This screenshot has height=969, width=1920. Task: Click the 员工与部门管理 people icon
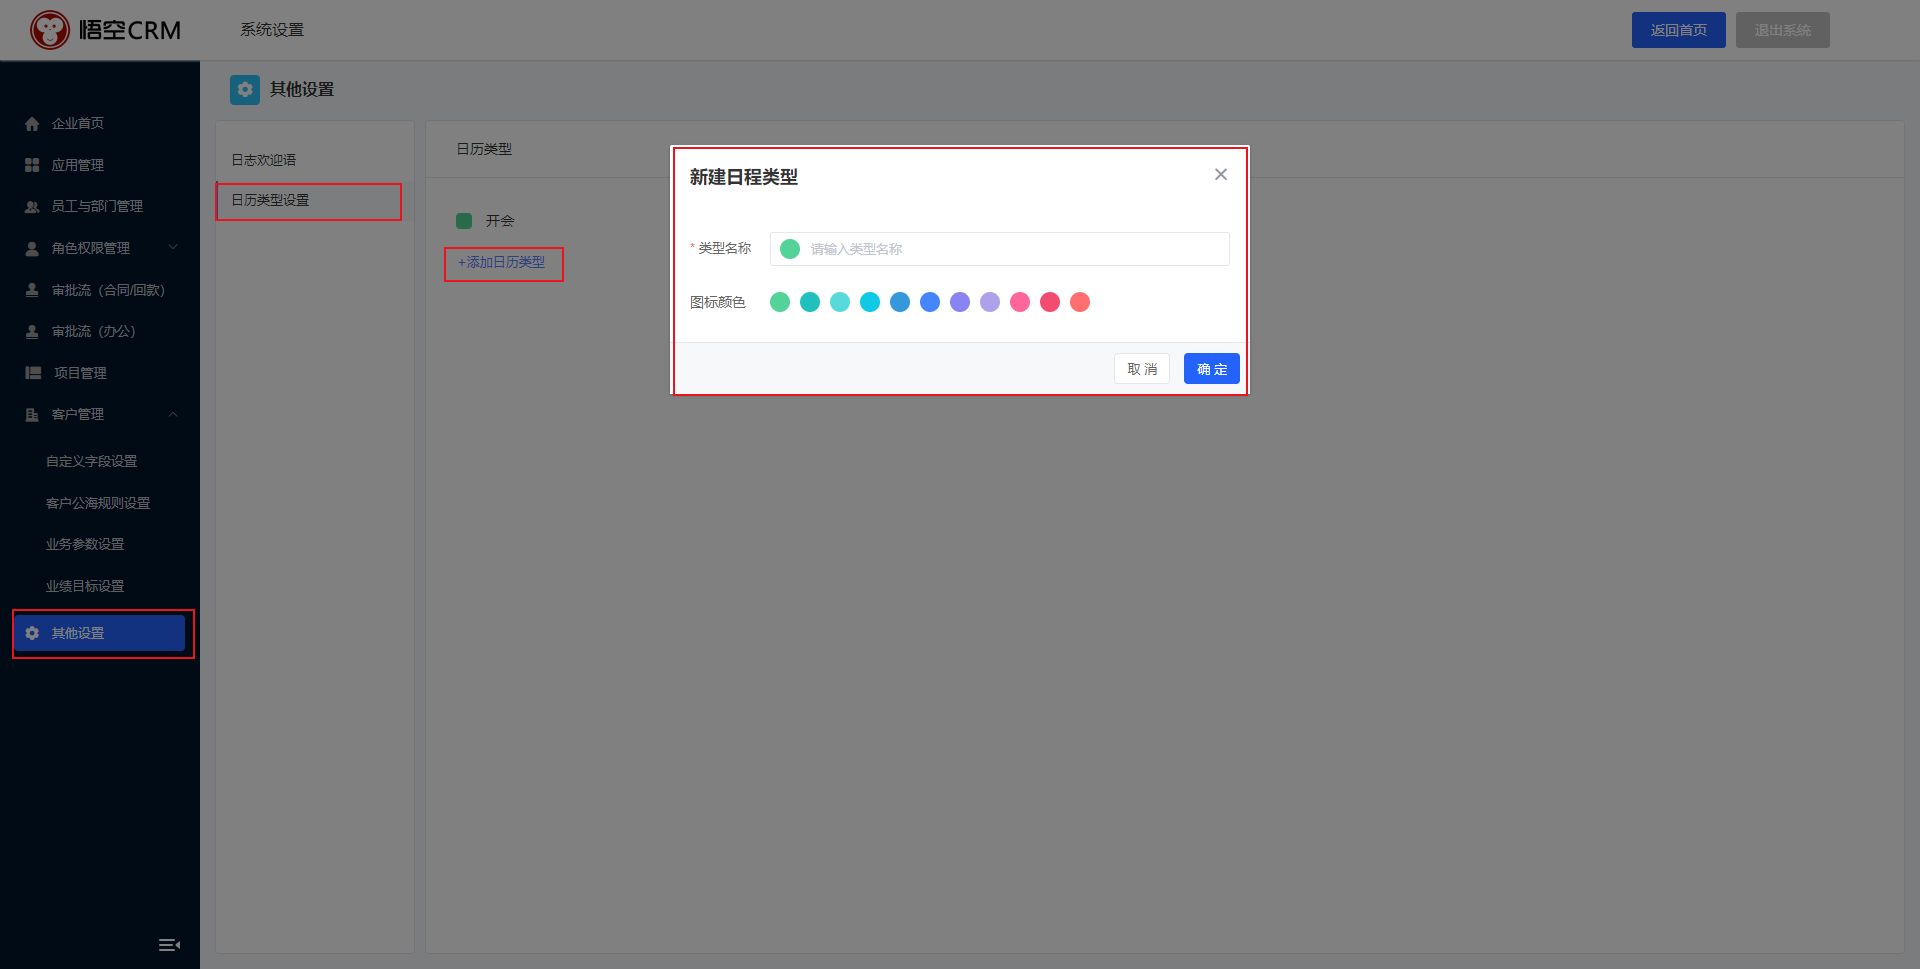pos(32,207)
